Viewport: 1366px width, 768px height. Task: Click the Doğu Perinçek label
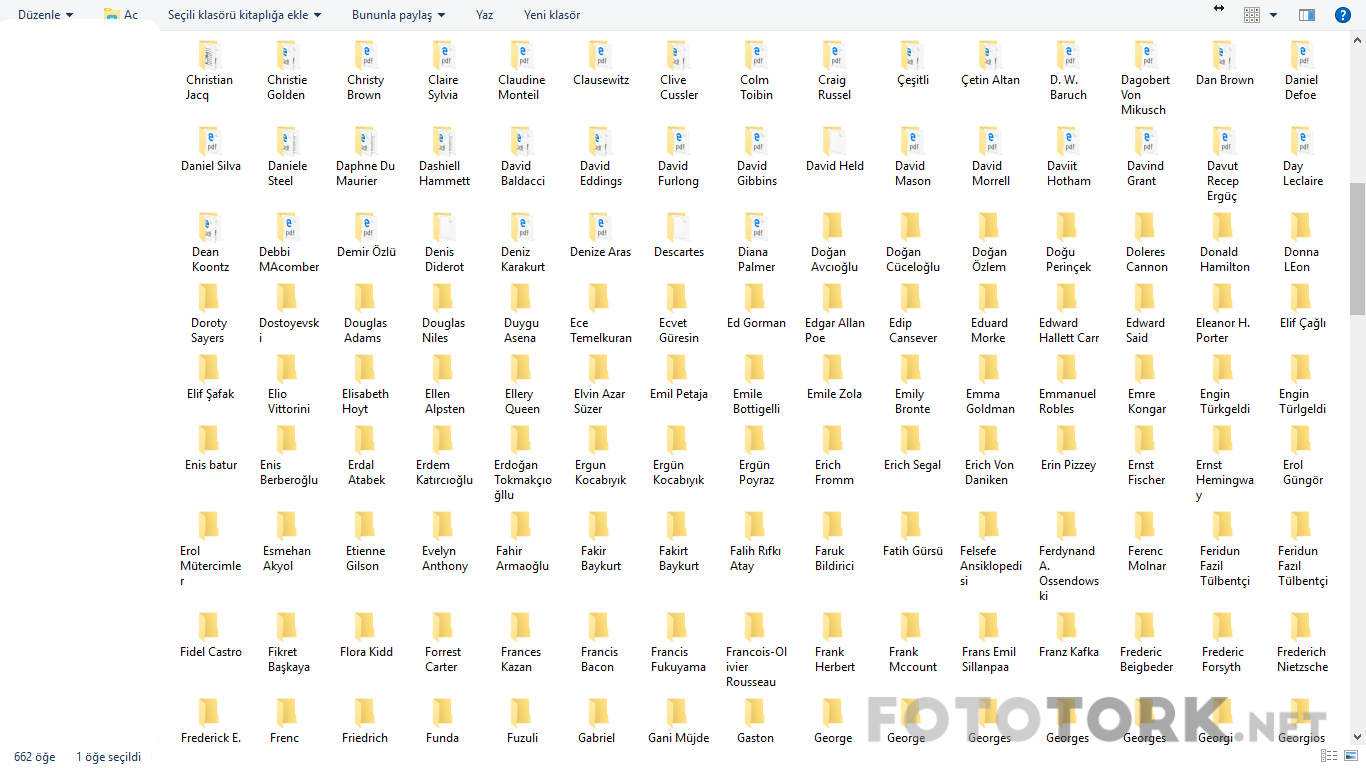[x=1067, y=260]
